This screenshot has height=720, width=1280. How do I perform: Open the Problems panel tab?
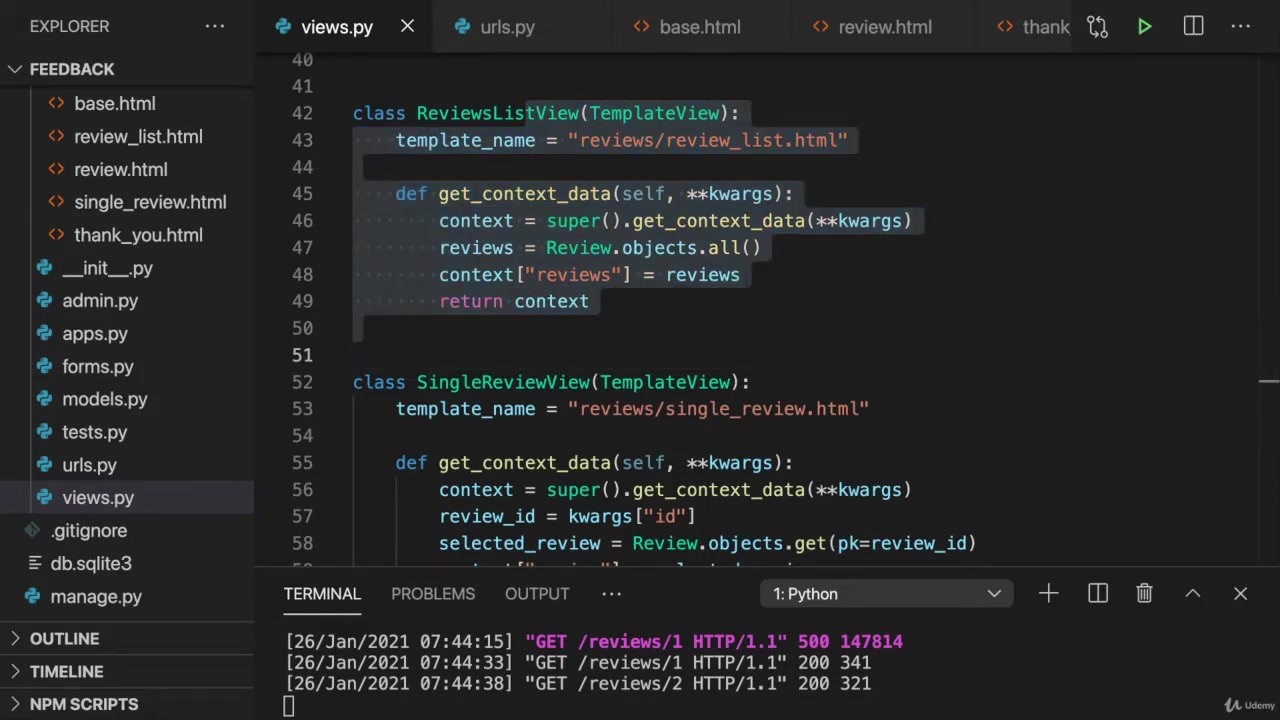click(x=432, y=594)
